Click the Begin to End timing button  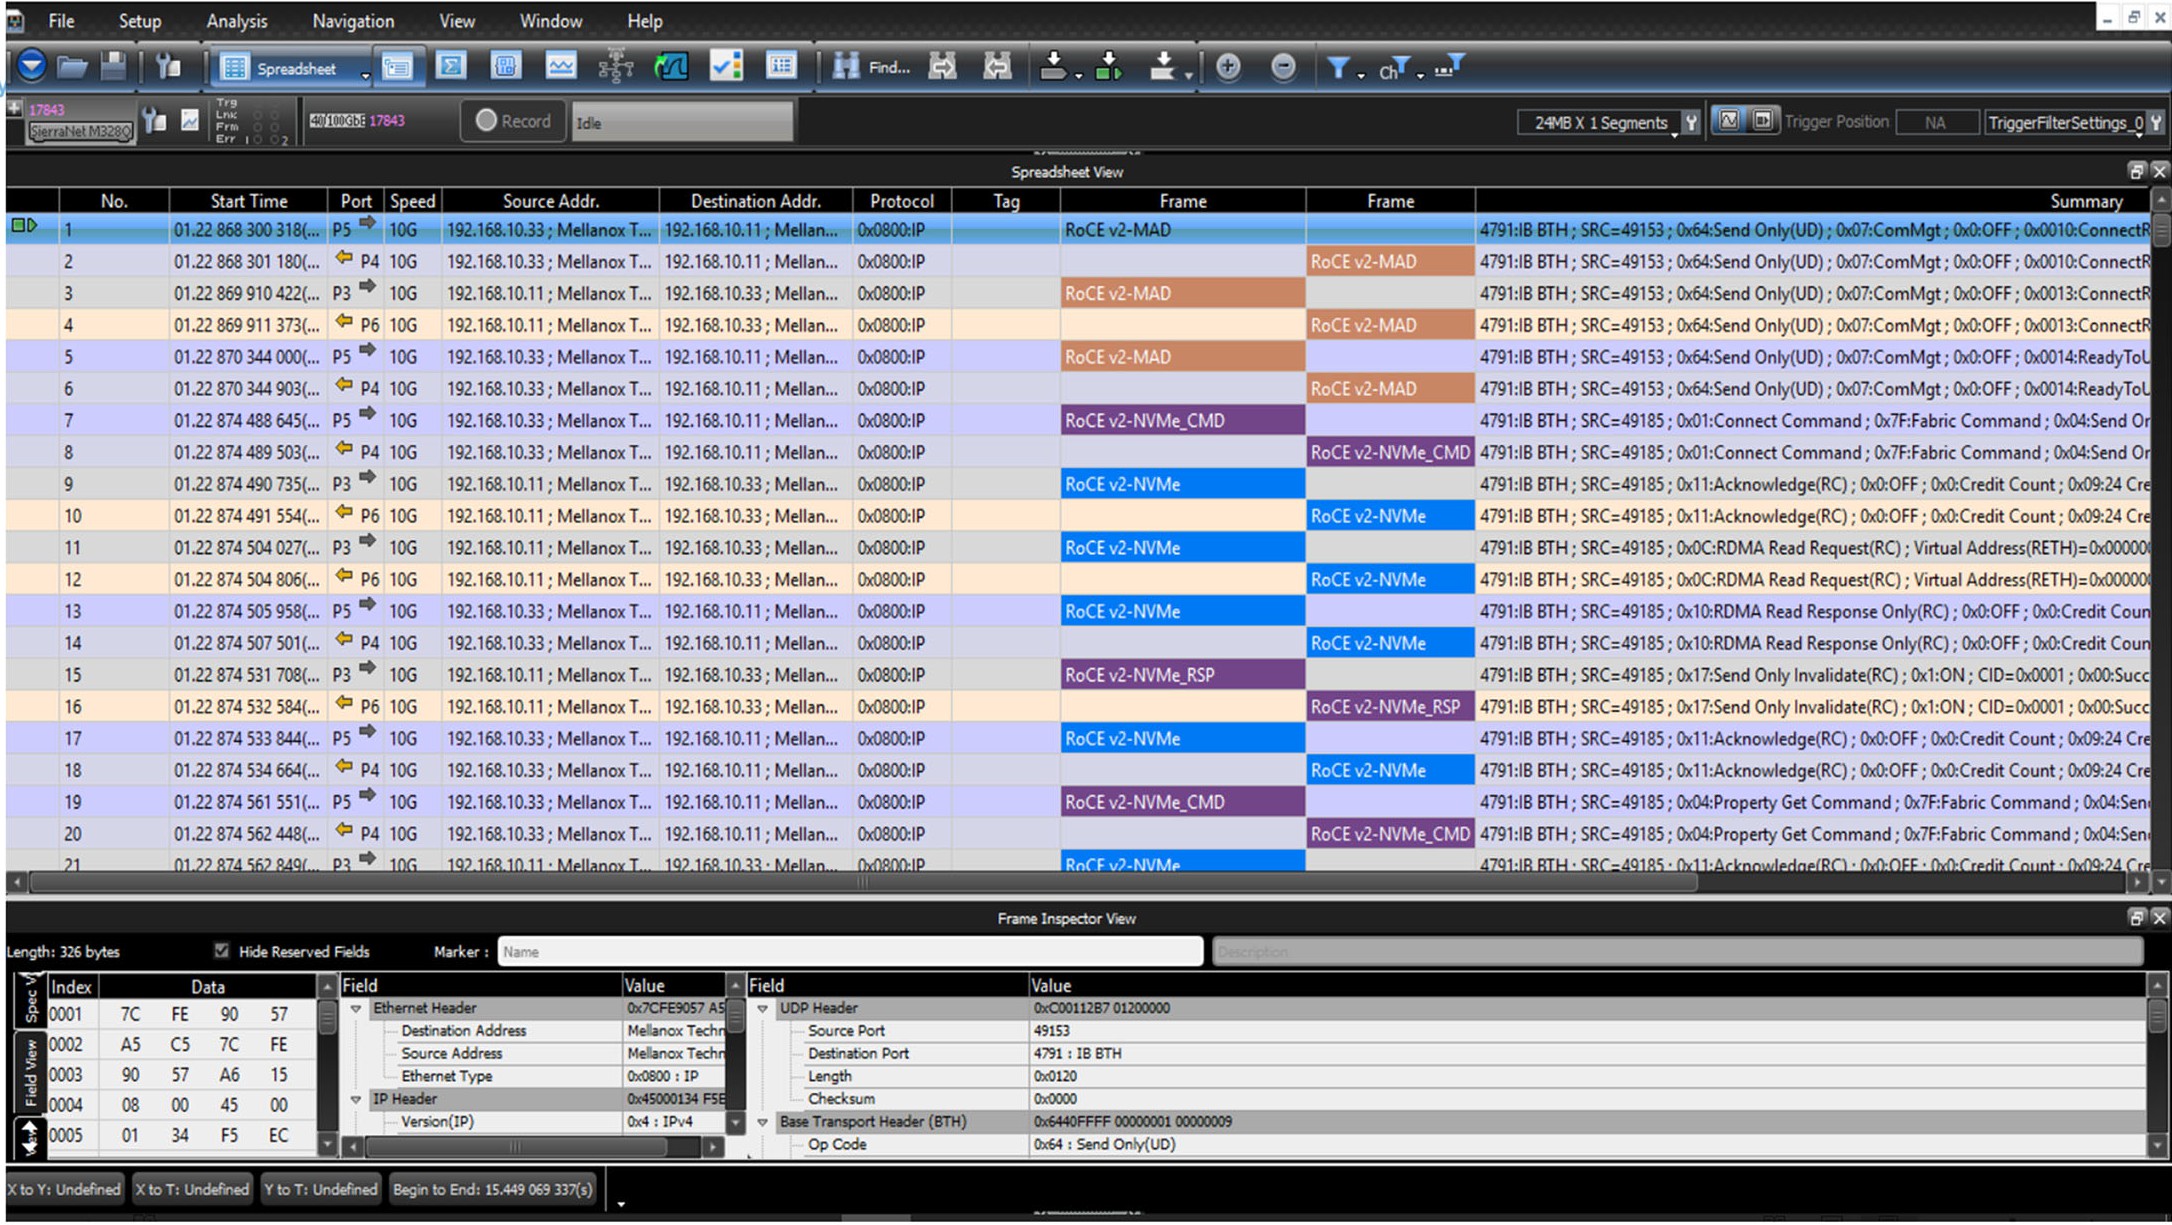pyautogui.click(x=492, y=1189)
